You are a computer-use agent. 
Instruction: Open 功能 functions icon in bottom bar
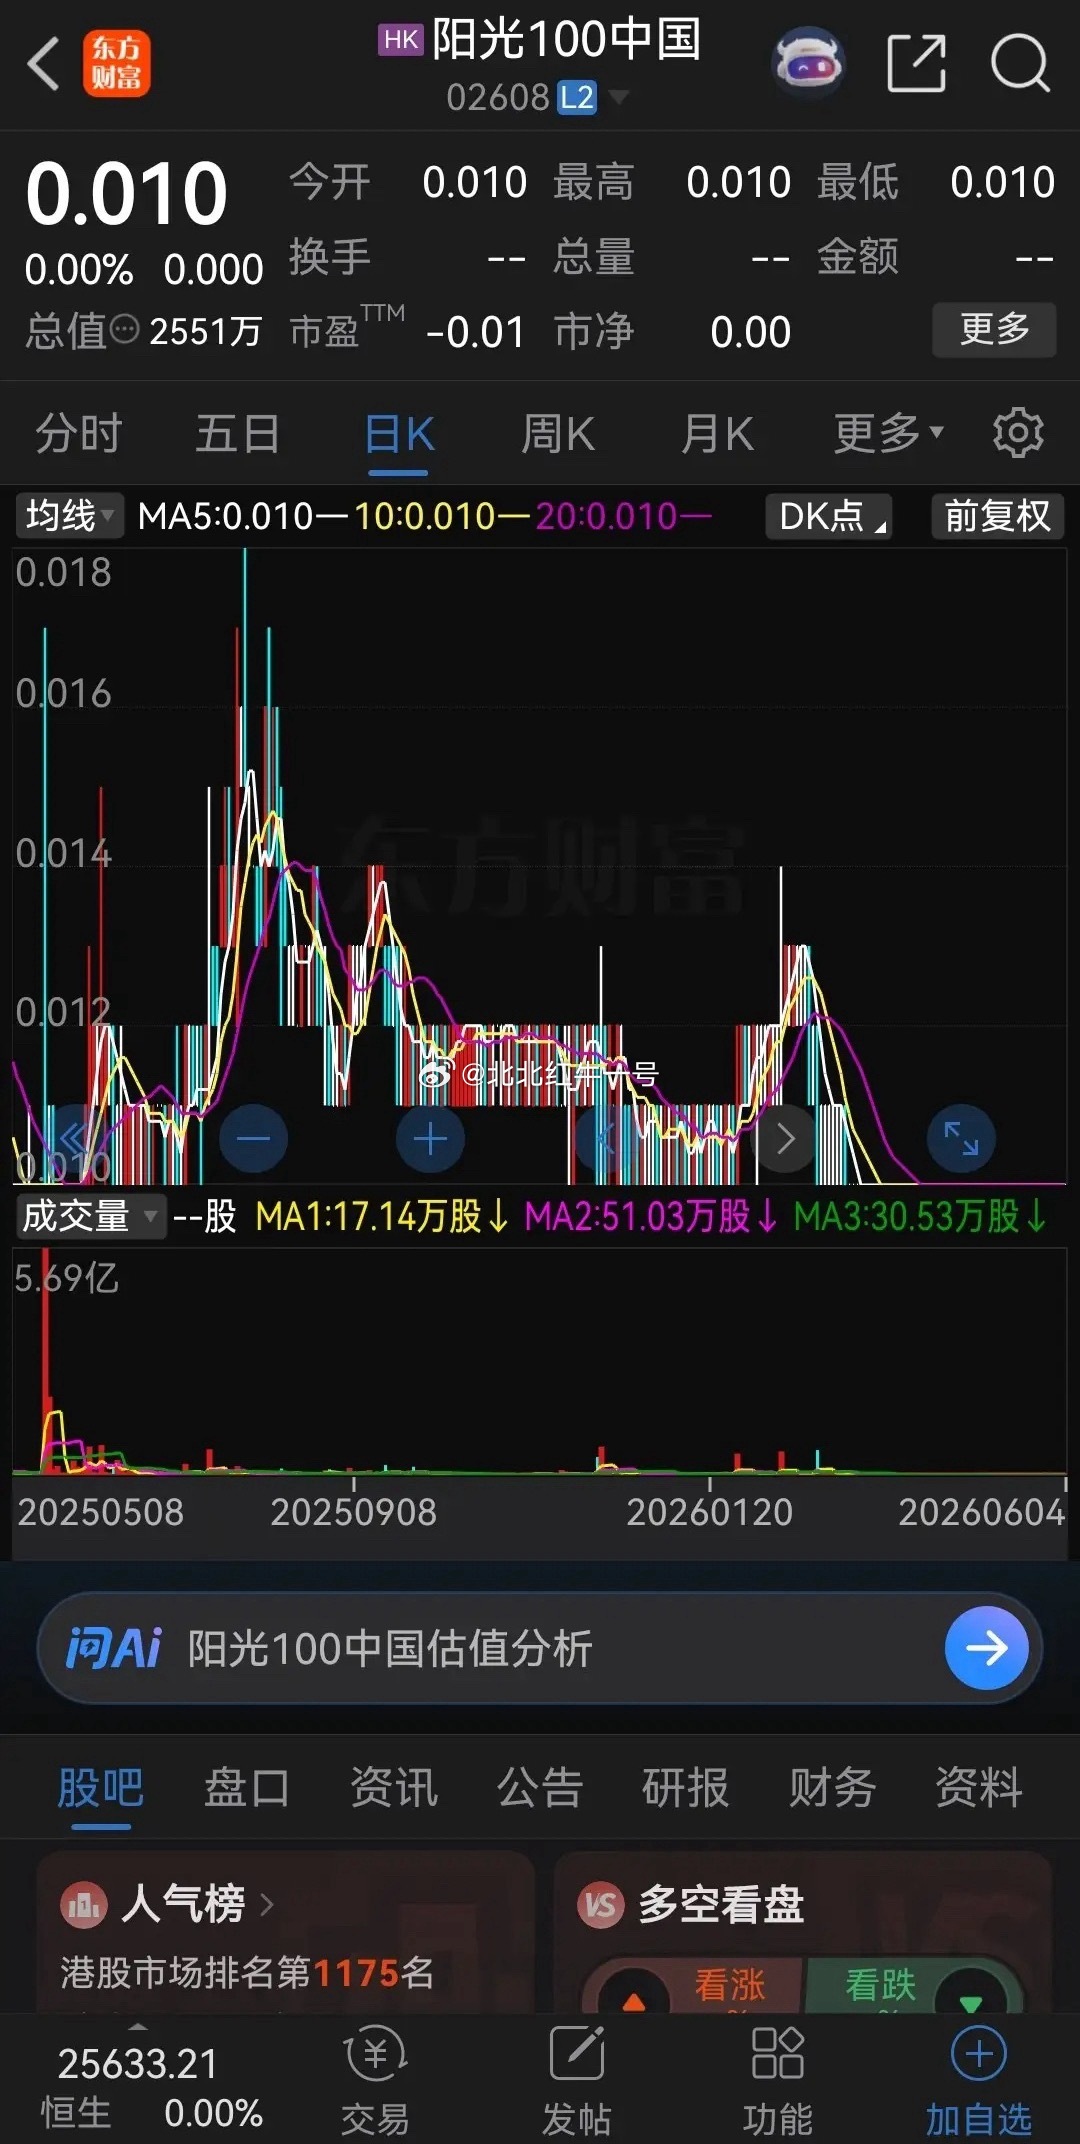coord(777,2082)
